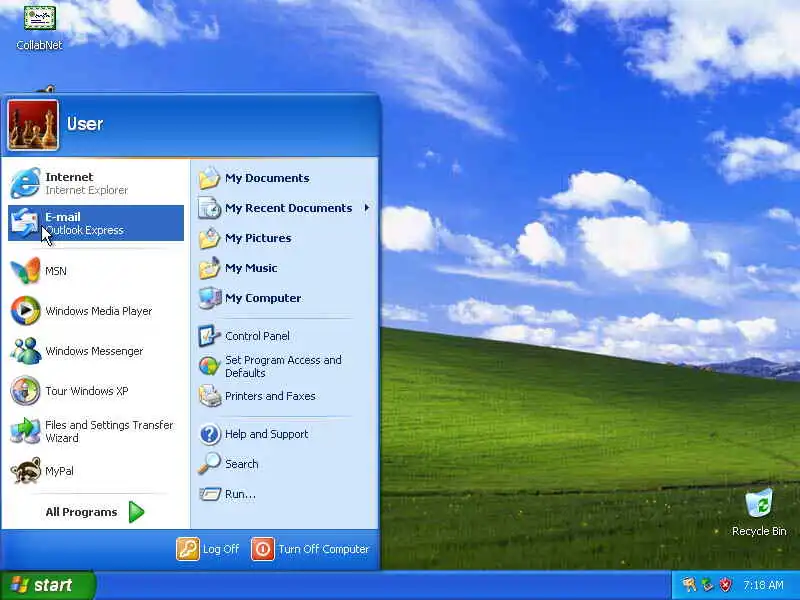800x600 pixels.
Task: Click the leftmost system tray icon
Action: (x=689, y=585)
